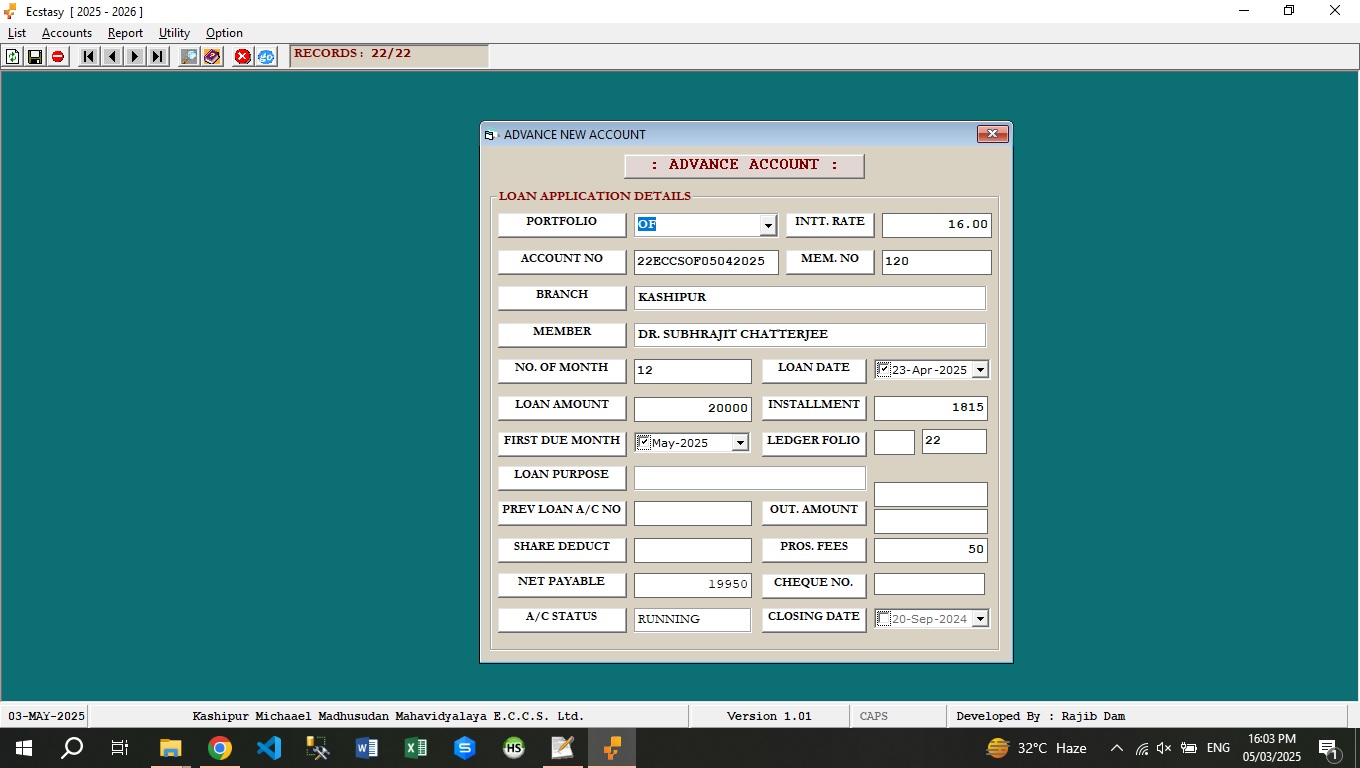The image size is (1360, 768).
Task: Navigate to the next record
Action: click(x=135, y=57)
